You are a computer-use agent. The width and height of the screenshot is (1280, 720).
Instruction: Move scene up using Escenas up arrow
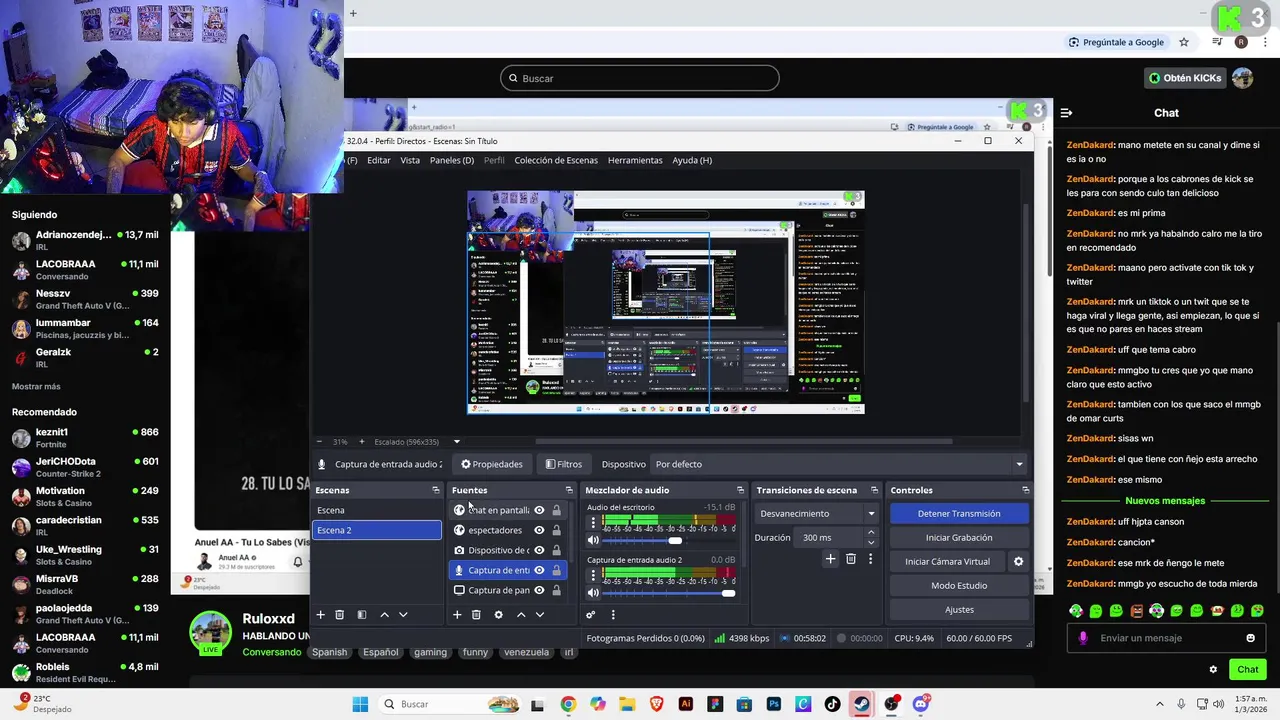384,615
